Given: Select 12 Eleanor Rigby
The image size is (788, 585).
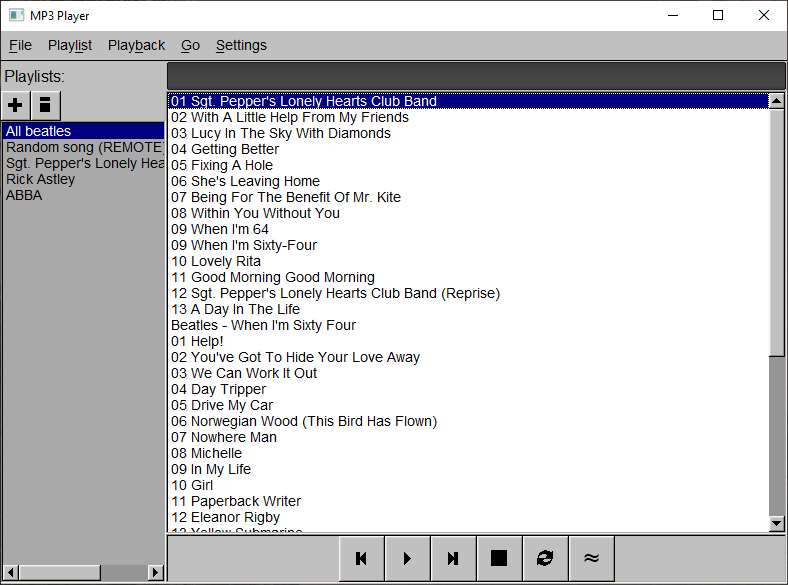Looking at the screenshot, I should coord(468,518).
